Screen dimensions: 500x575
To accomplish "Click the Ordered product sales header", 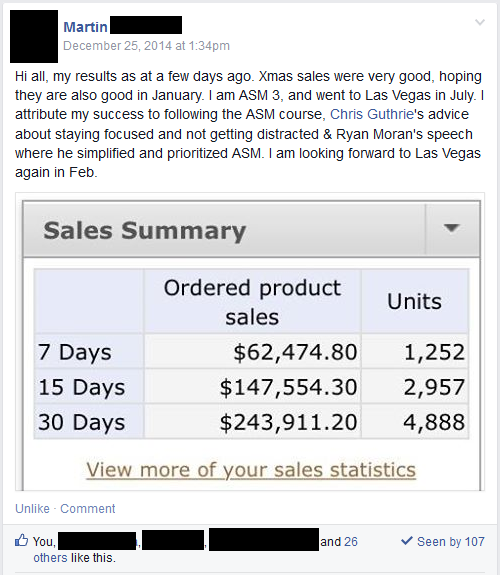I will click(x=252, y=301).
